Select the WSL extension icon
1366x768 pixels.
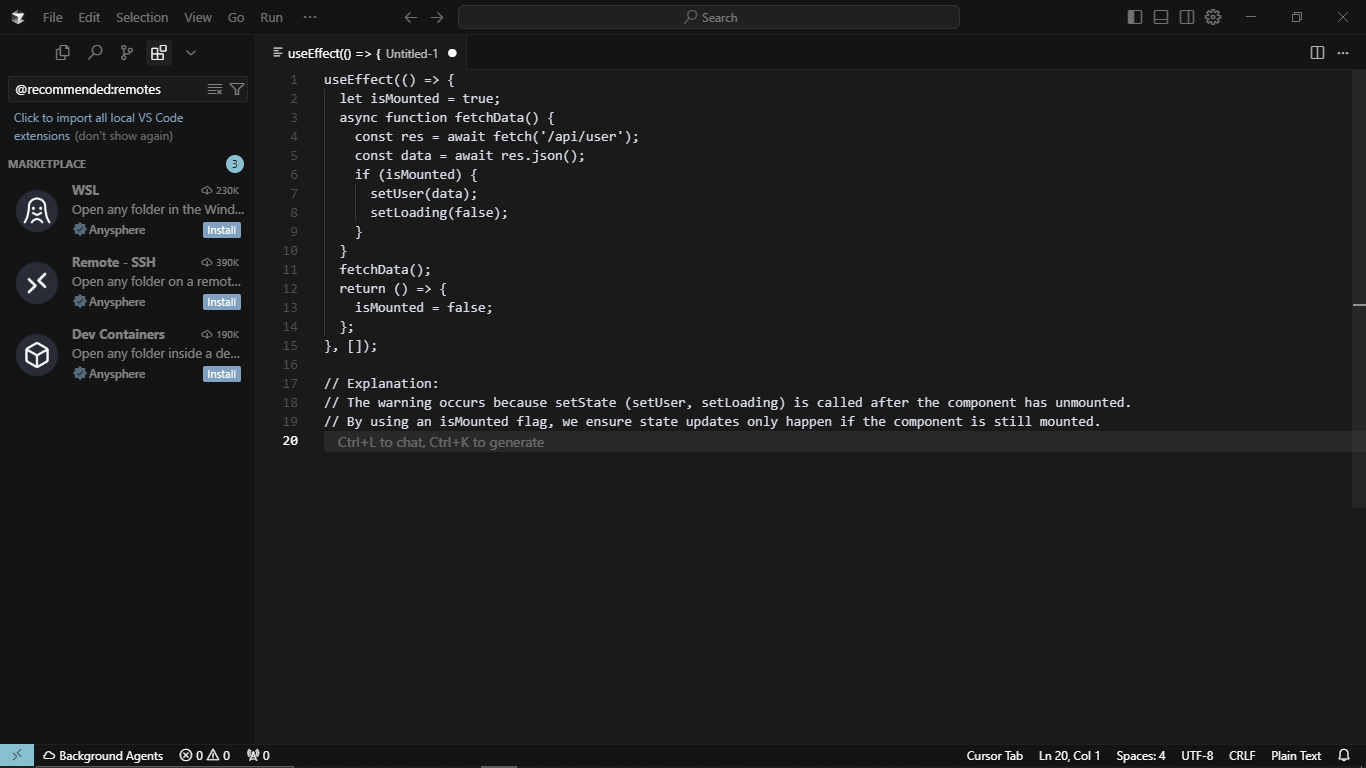37,211
